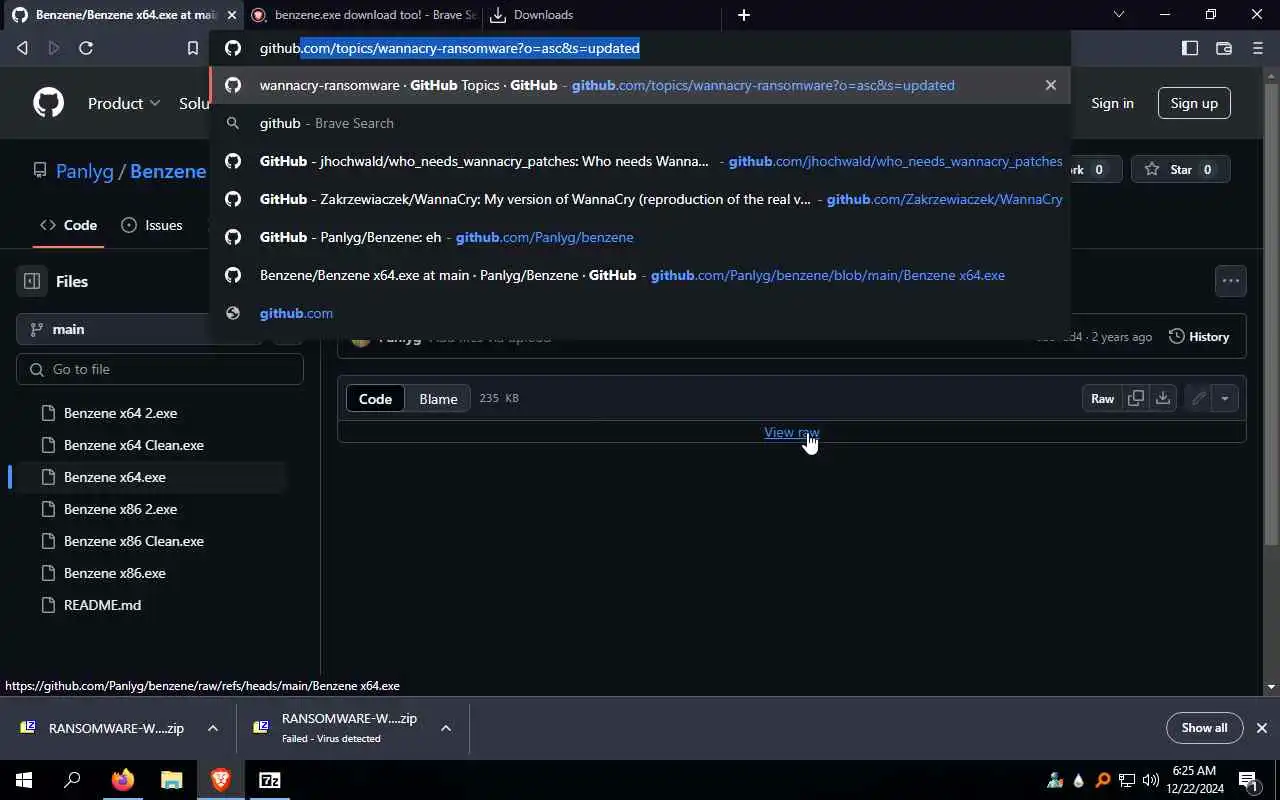Click the browser forward navigation arrow

click(x=54, y=48)
